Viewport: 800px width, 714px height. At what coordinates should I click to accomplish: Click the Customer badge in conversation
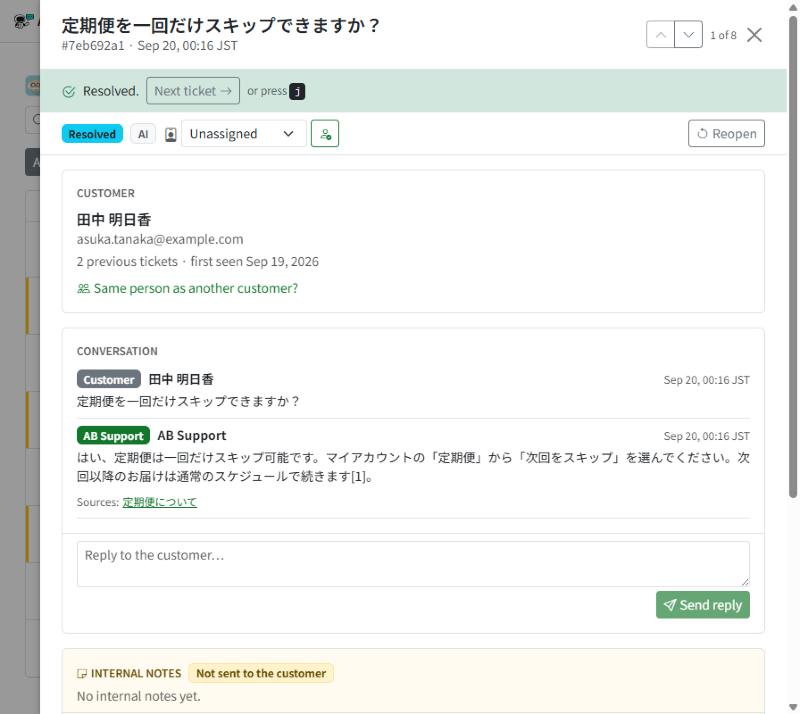tap(109, 379)
